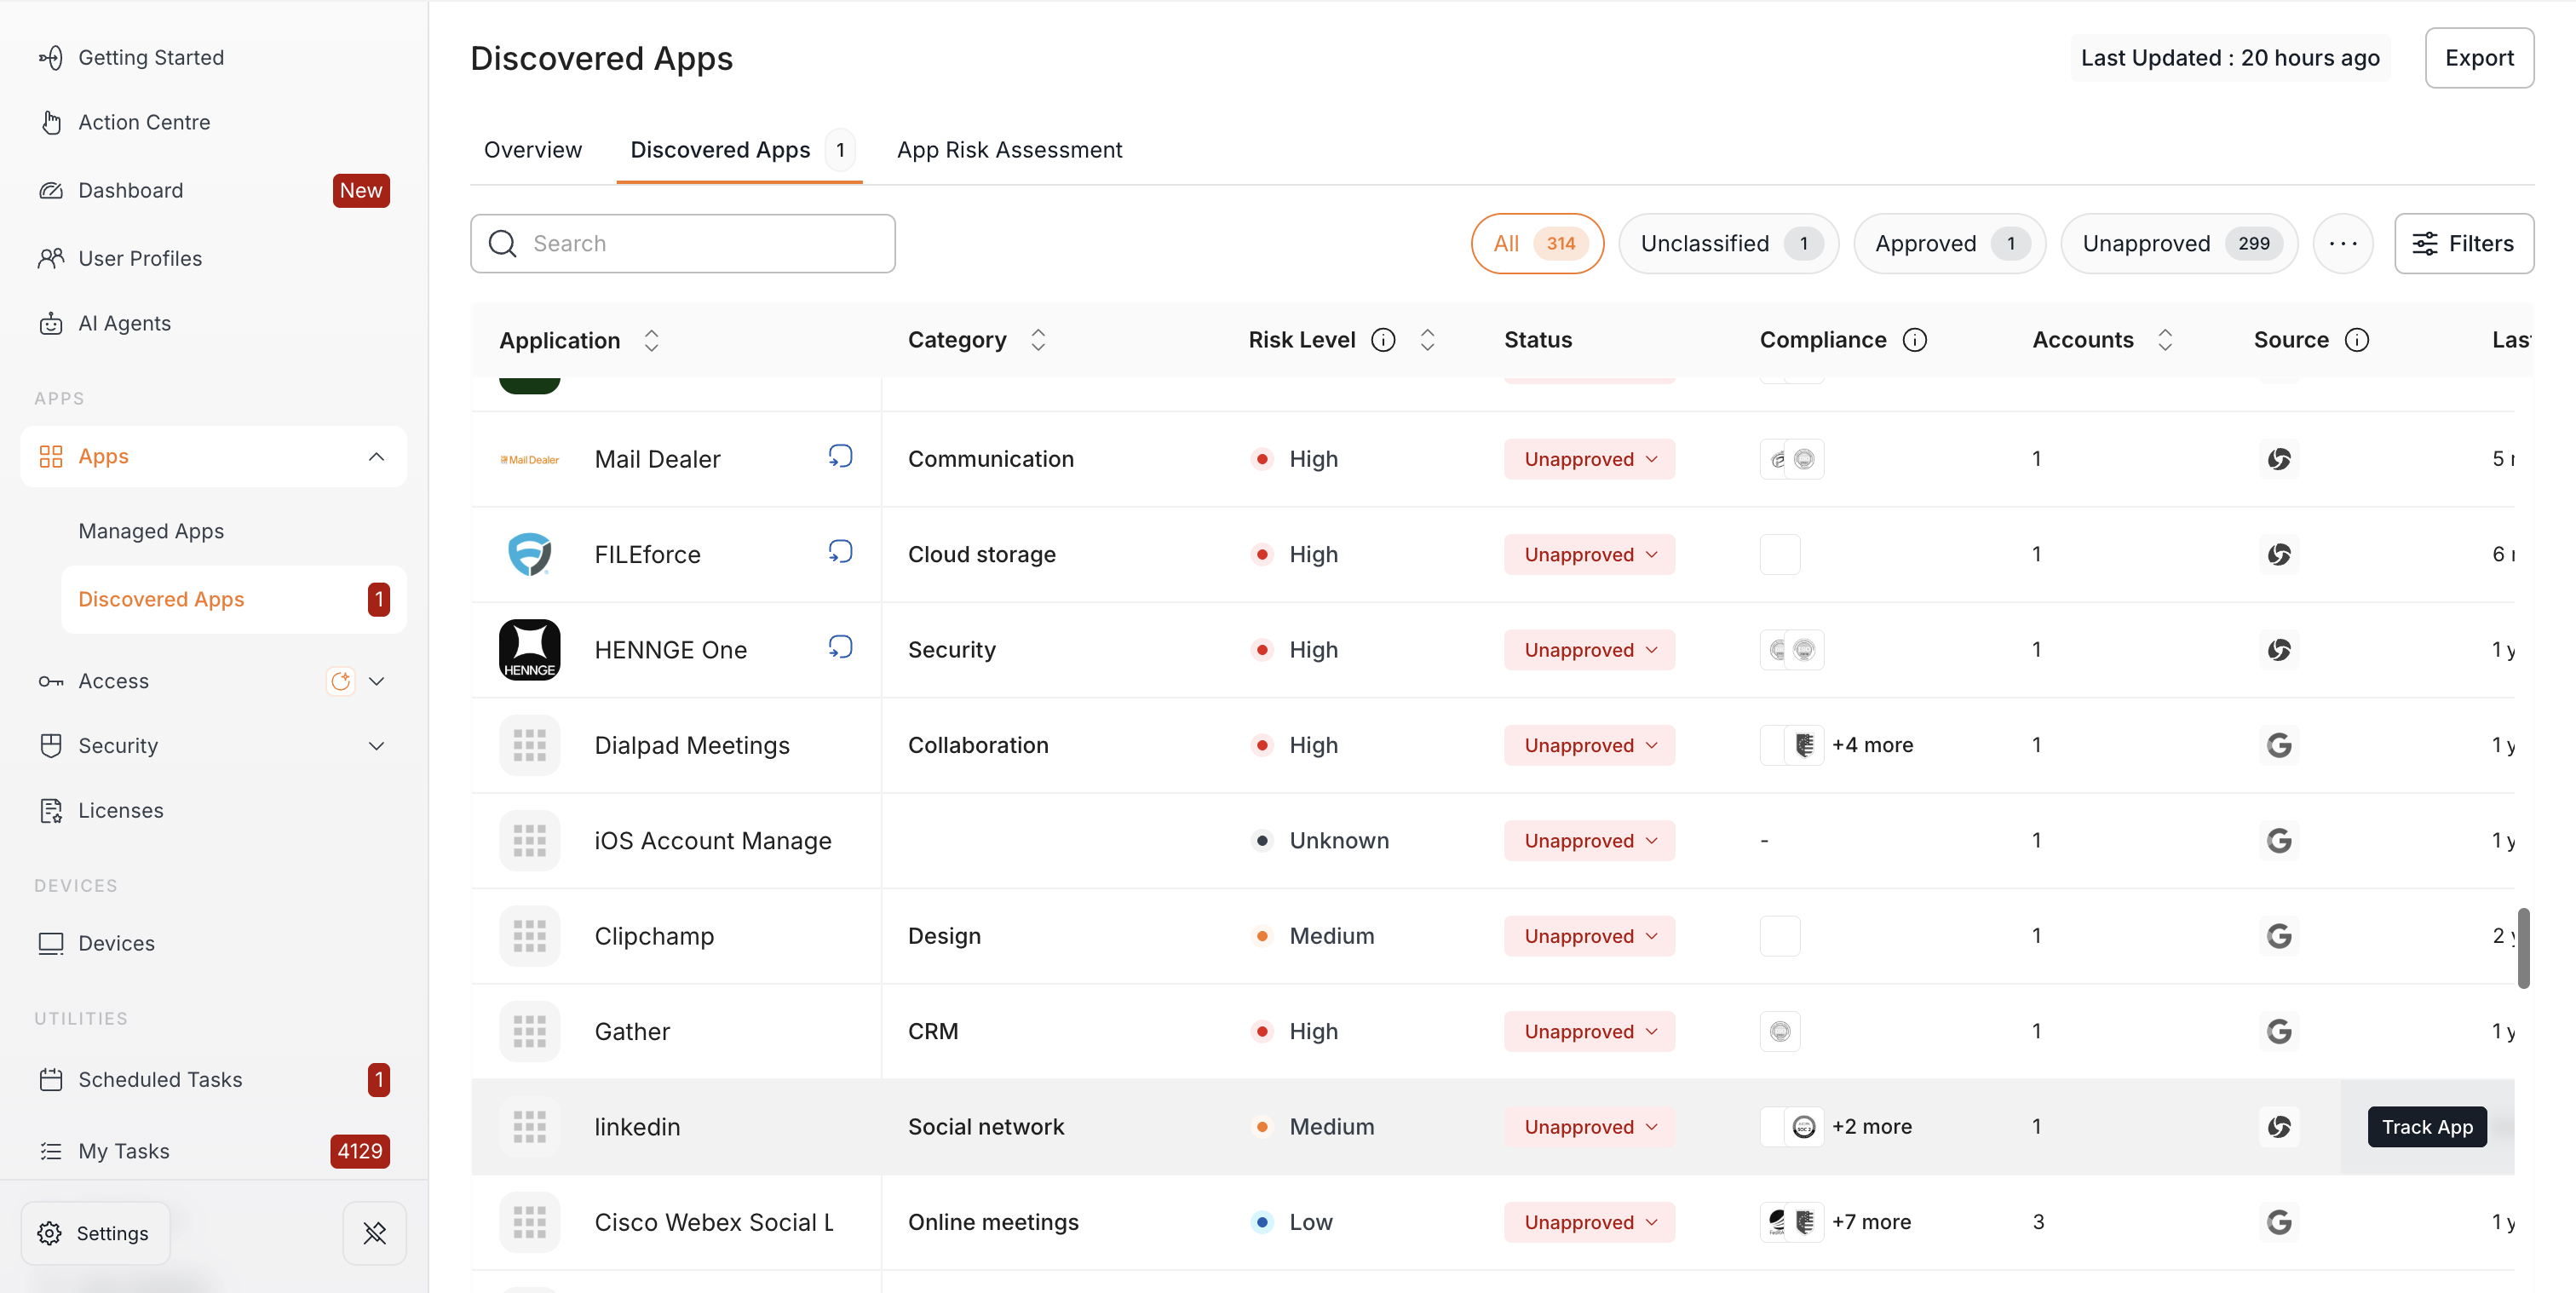Click the FILEforce shield logo

coord(530,554)
